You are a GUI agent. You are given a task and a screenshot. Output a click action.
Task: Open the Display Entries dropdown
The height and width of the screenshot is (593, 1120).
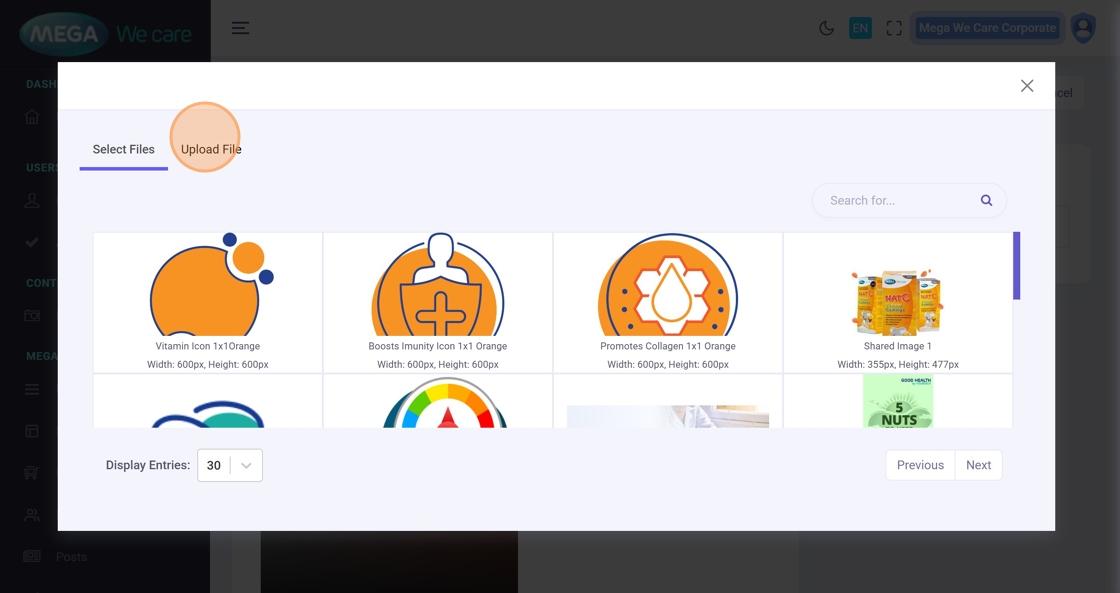tap(230, 465)
